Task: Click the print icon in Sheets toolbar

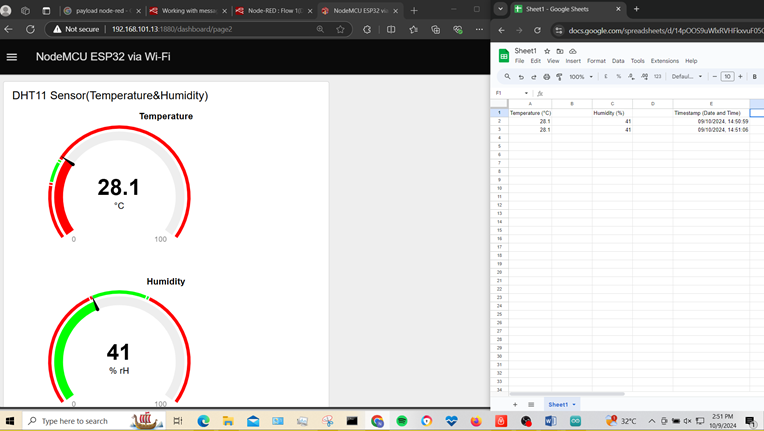Action: click(546, 77)
